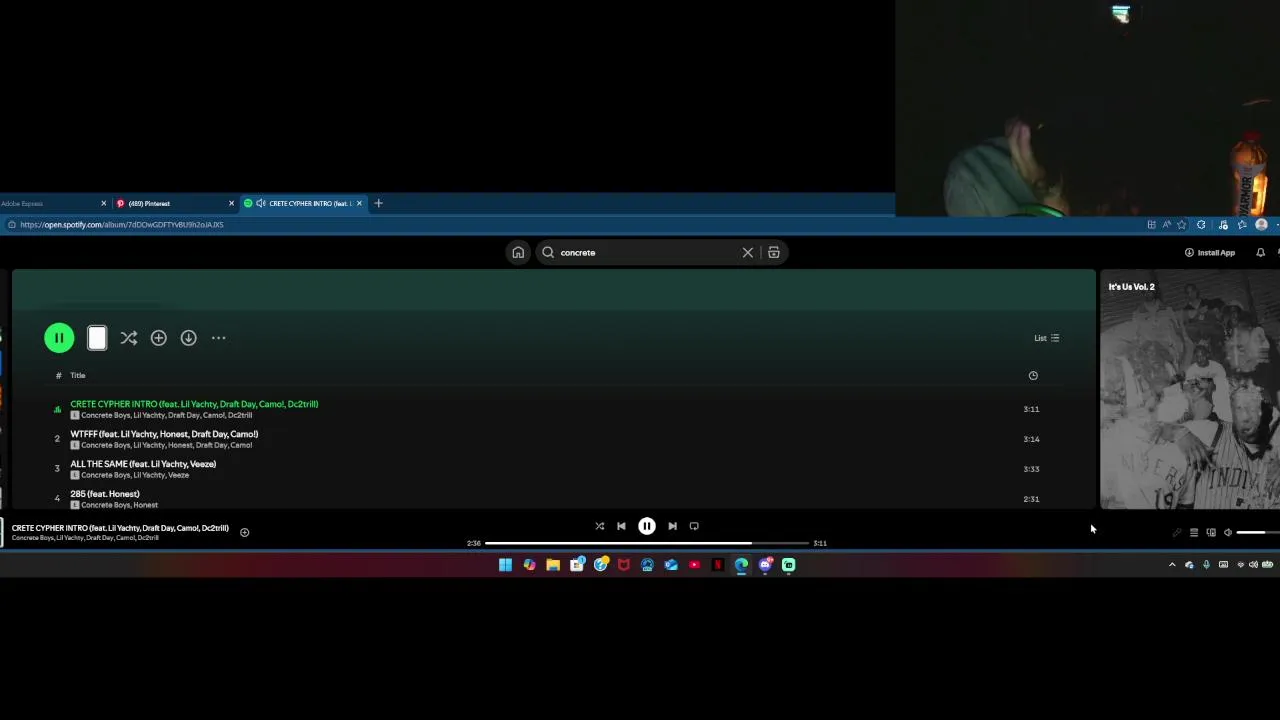Pause the album with the green button

[x=59, y=338]
